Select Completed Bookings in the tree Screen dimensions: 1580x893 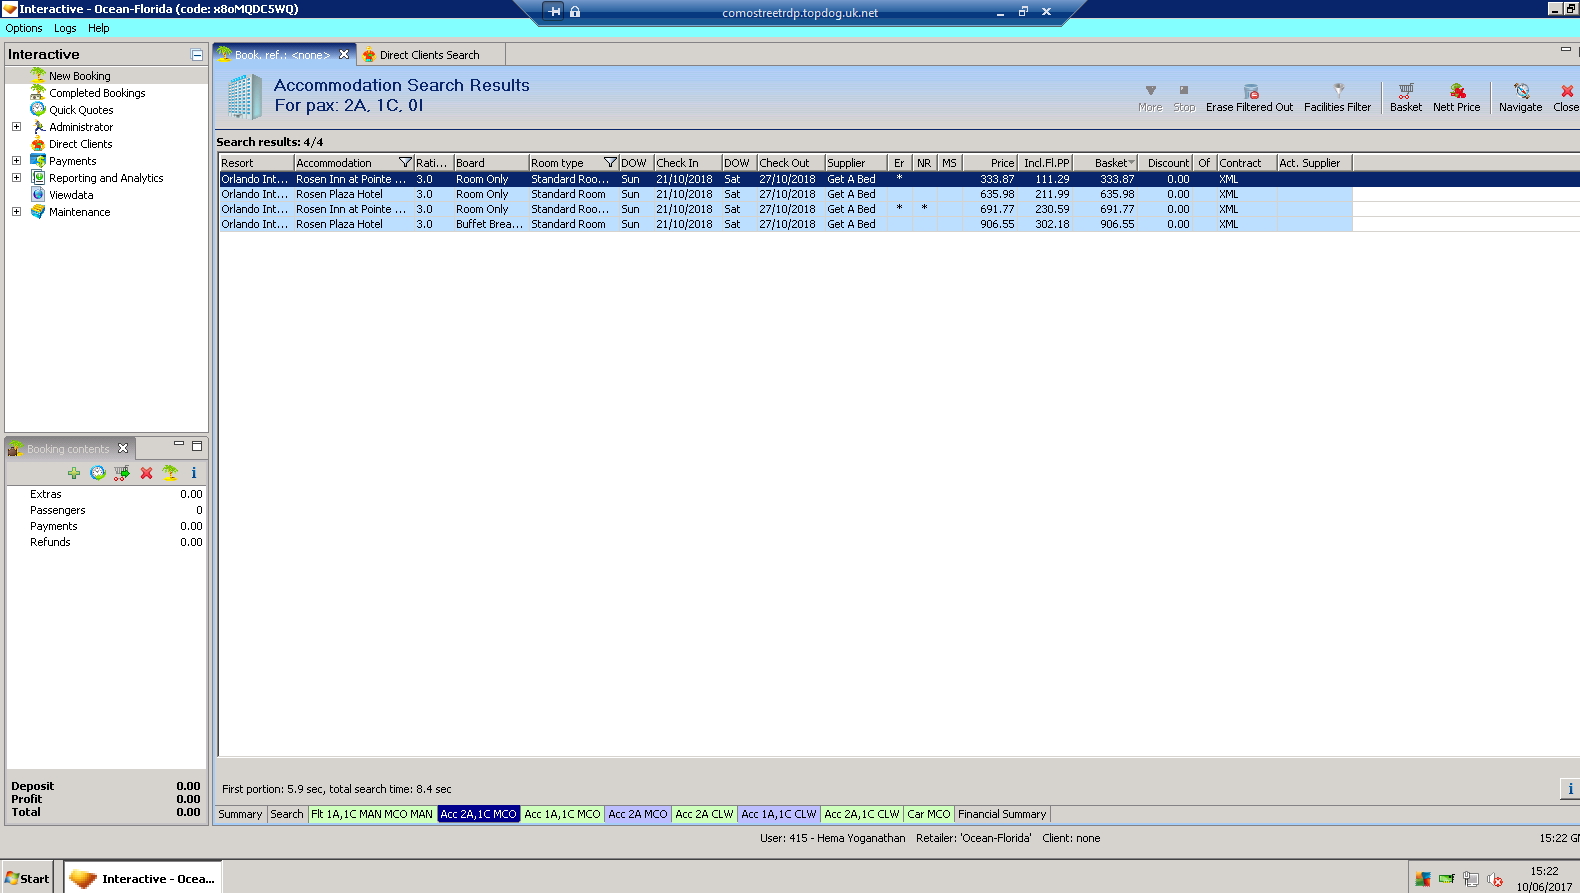[97, 93]
